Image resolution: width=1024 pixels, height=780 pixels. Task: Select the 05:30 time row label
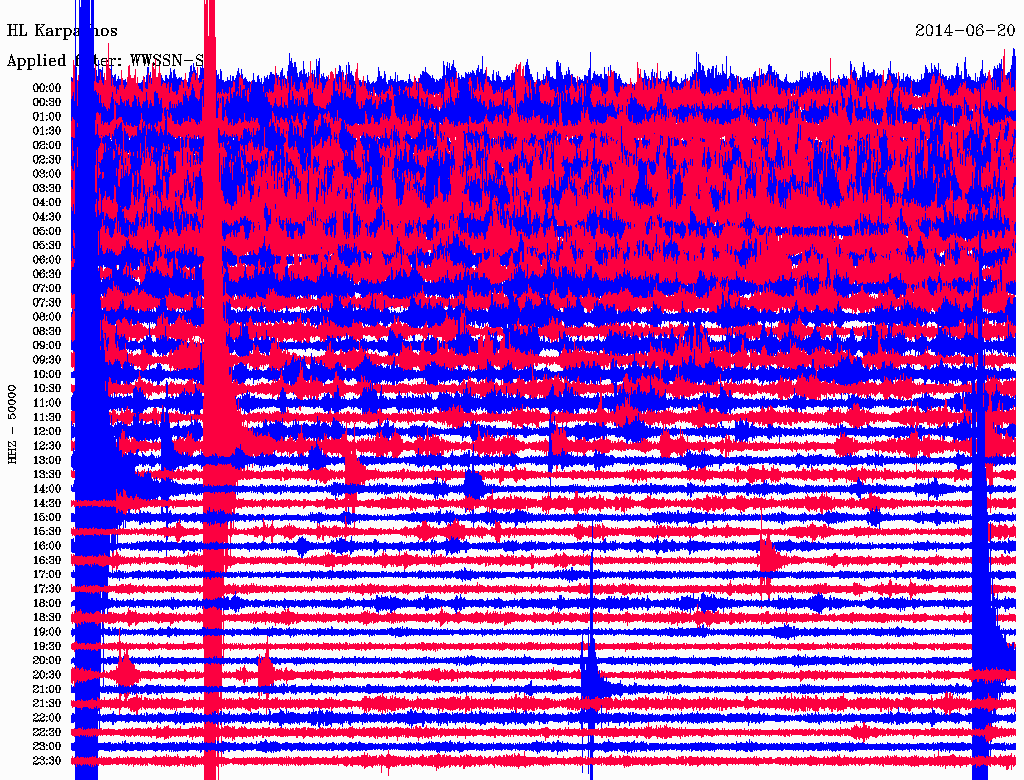(x=47, y=246)
